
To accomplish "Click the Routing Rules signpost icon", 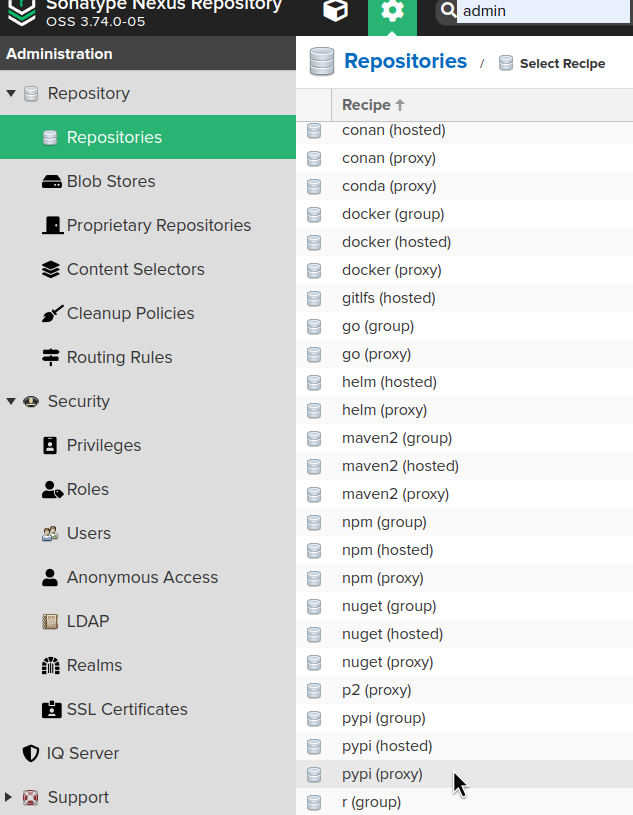I will click(50, 358).
